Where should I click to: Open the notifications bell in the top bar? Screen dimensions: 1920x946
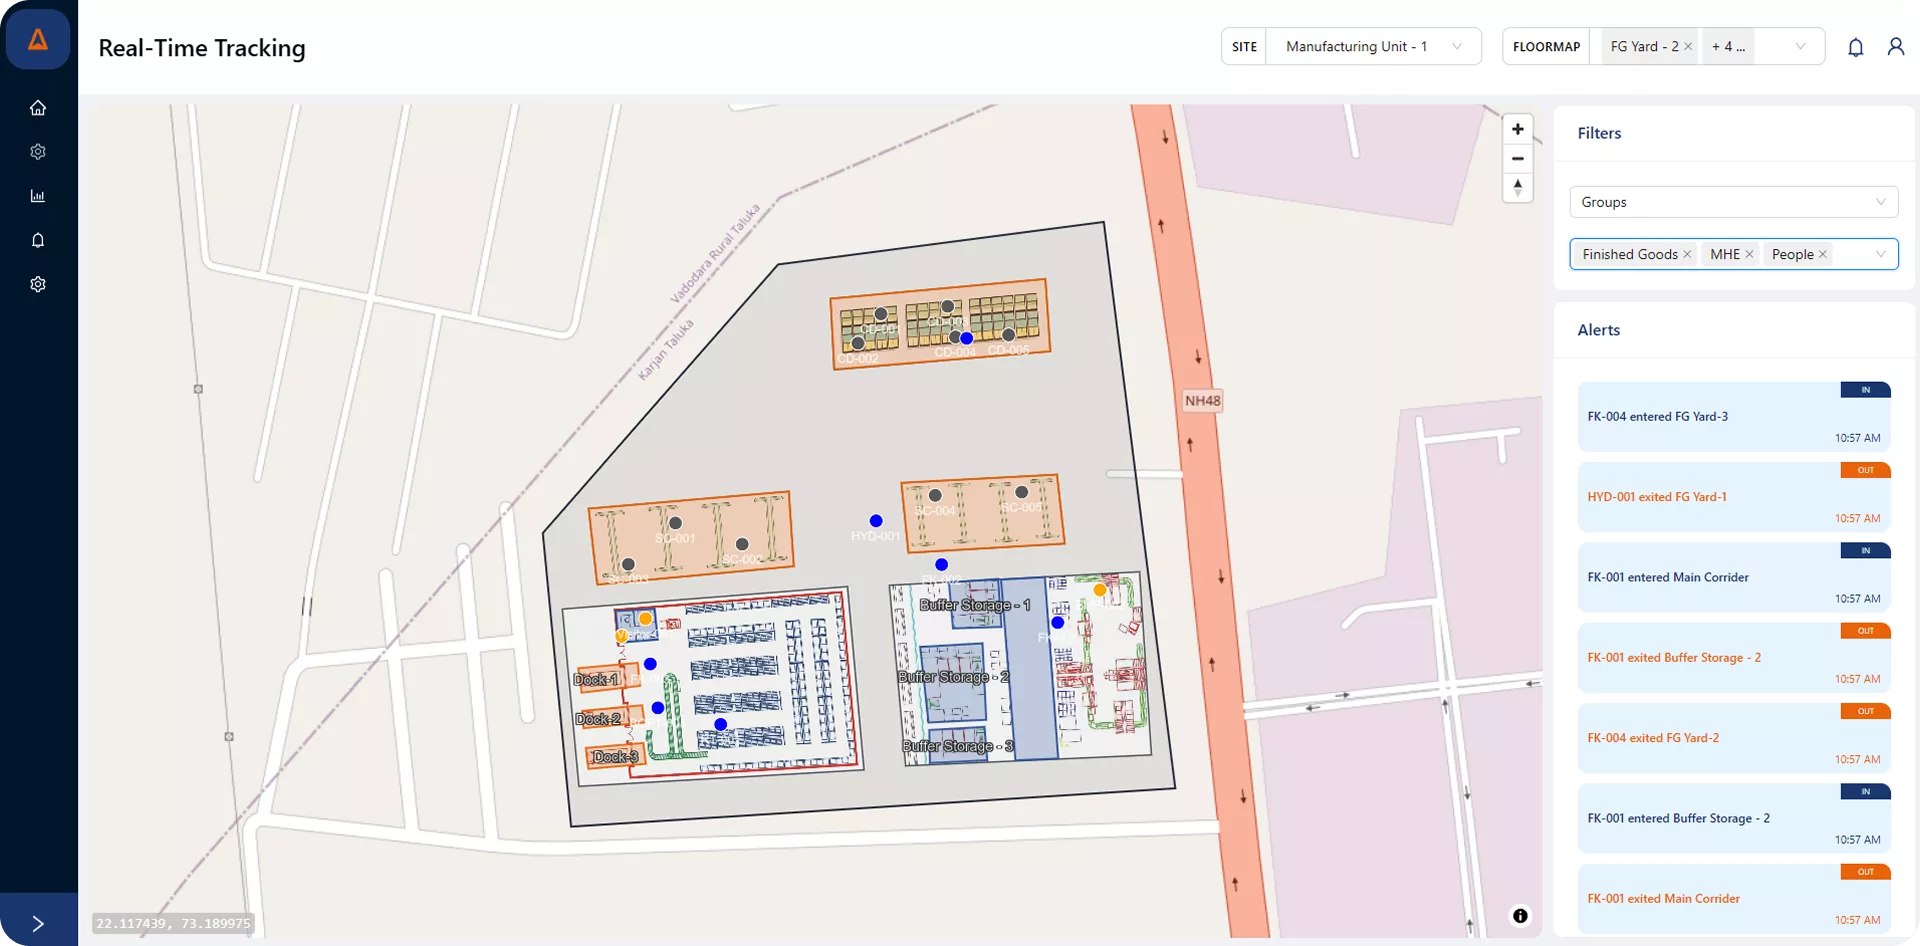(1856, 47)
